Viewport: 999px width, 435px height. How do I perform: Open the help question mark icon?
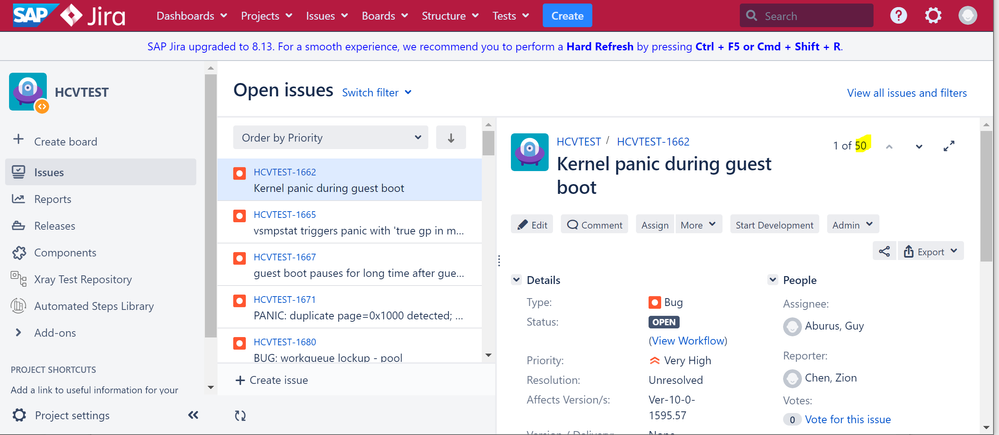tap(898, 15)
